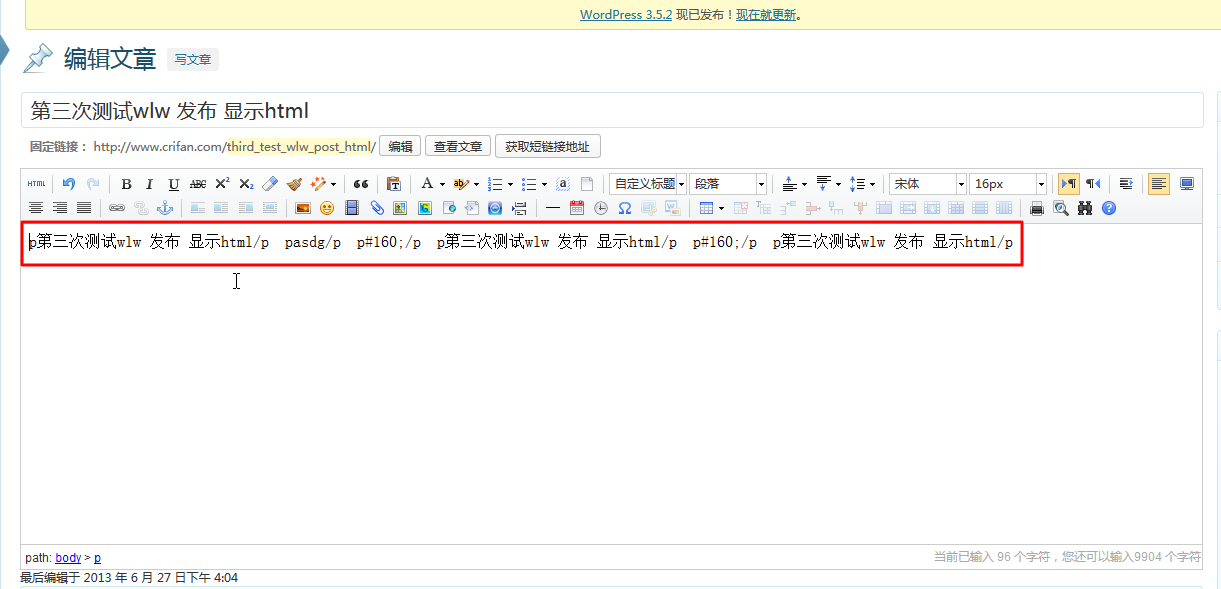This screenshot has height=589, width=1221.
Task: Toggle align left button
Action: (x=1159, y=184)
